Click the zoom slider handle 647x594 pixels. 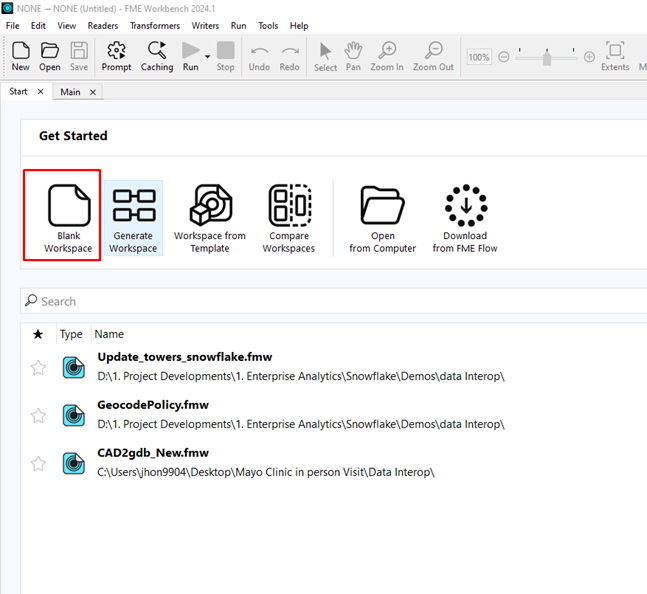tap(547, 57)
